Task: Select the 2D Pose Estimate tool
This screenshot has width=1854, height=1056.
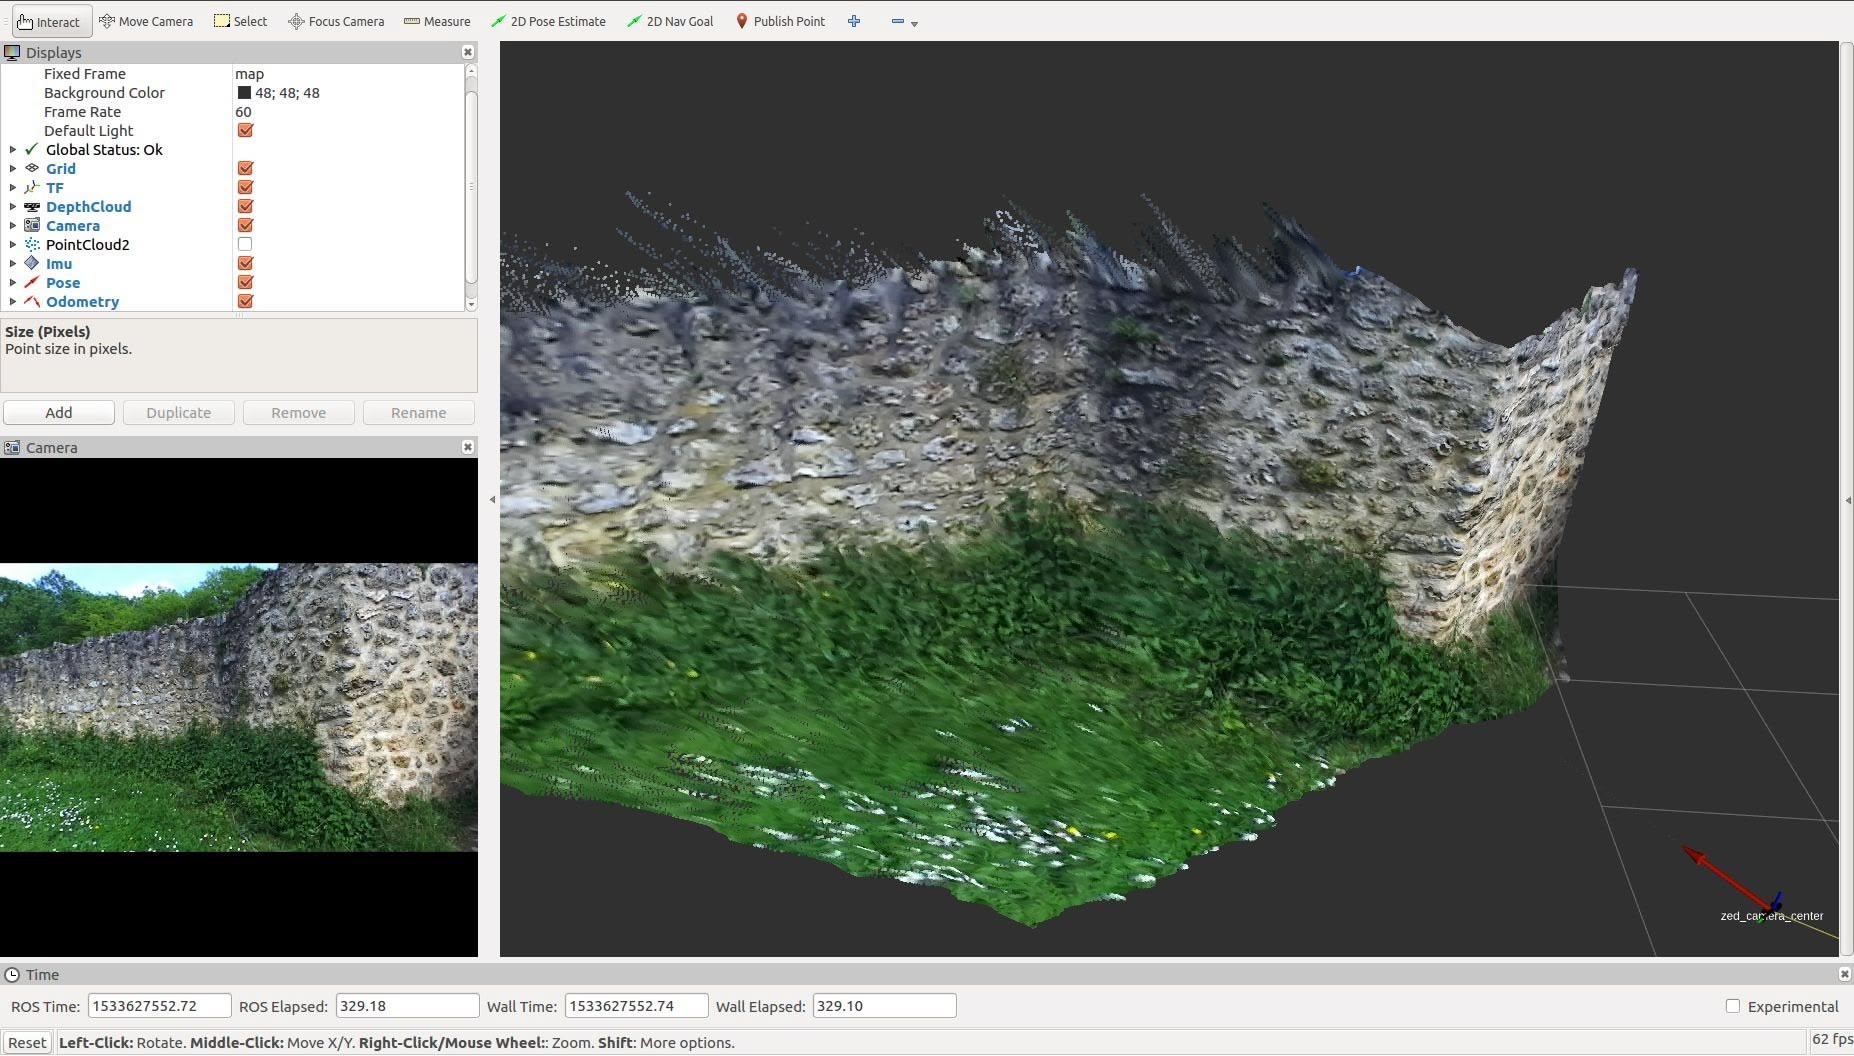Action: point(548,21)
